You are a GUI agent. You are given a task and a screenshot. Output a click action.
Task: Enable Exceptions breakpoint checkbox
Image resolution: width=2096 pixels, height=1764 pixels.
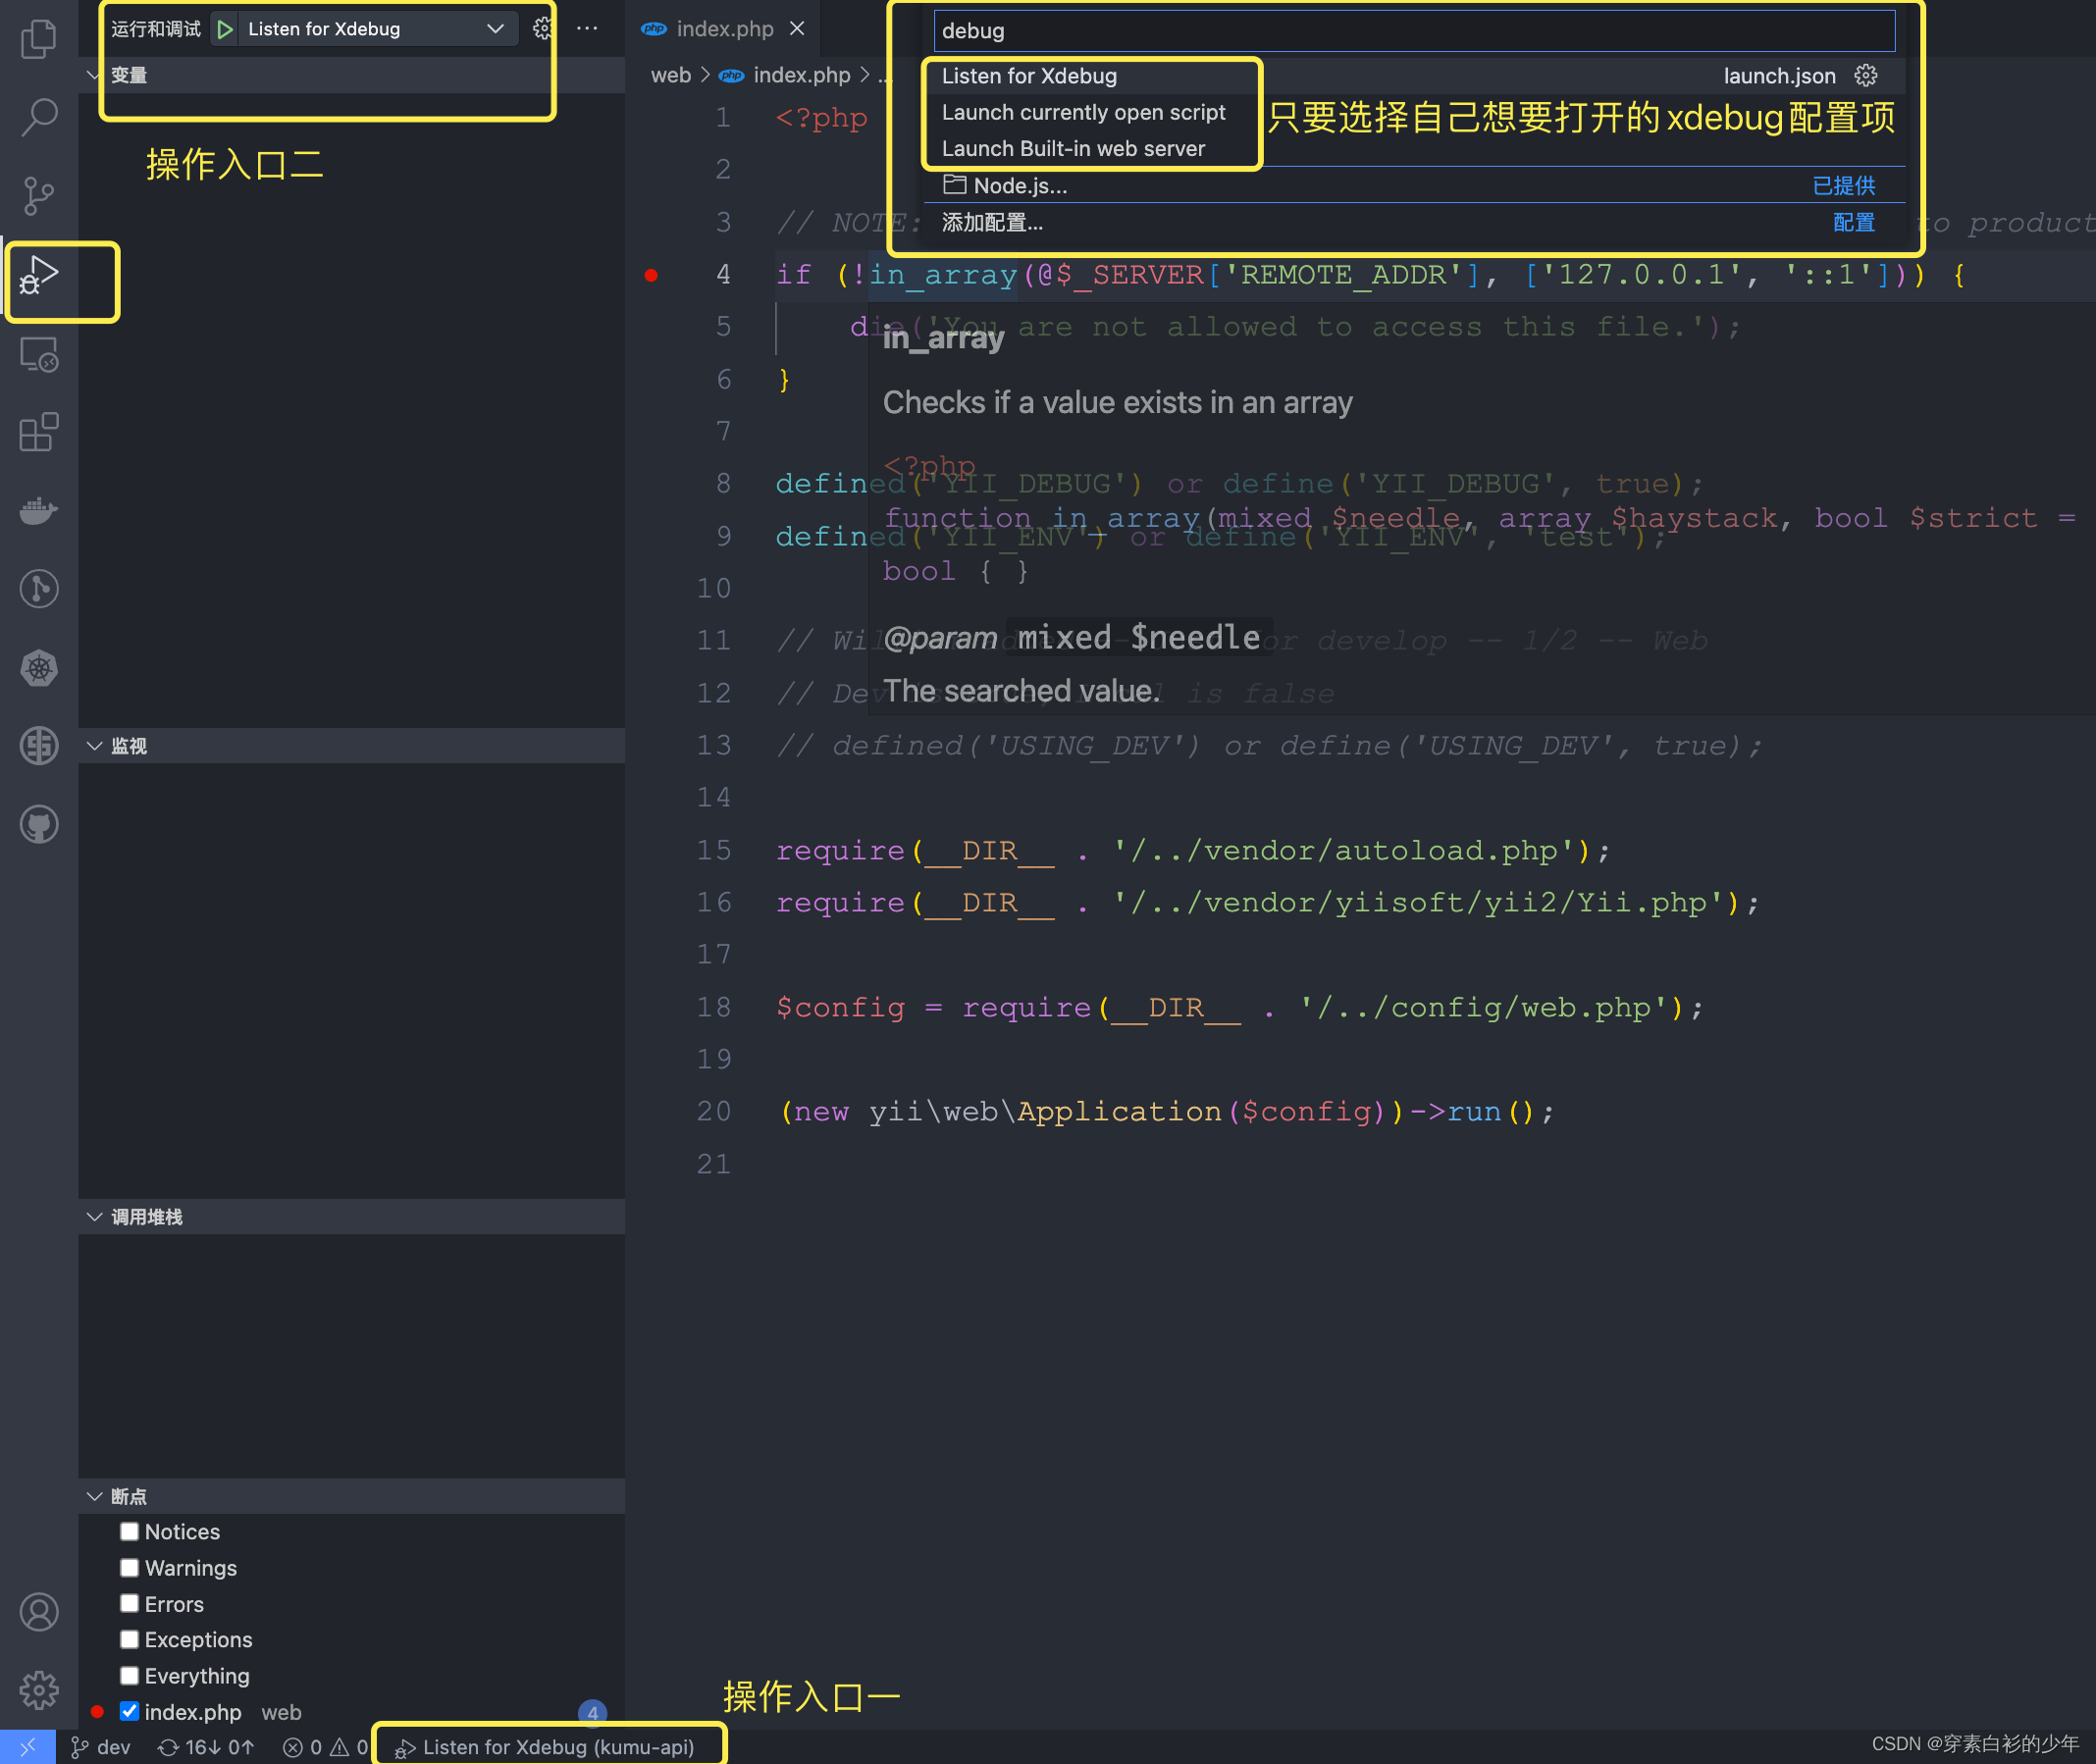point(129,1639)
